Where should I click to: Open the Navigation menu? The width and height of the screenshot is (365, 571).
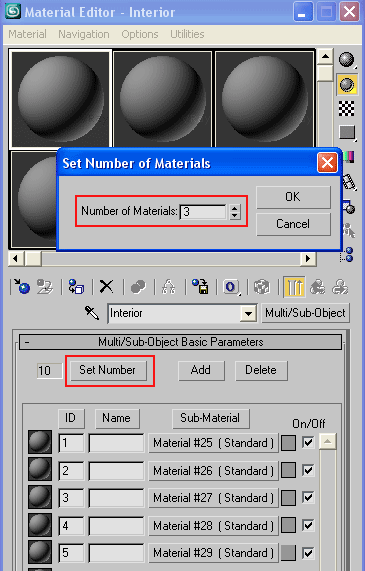84,34
